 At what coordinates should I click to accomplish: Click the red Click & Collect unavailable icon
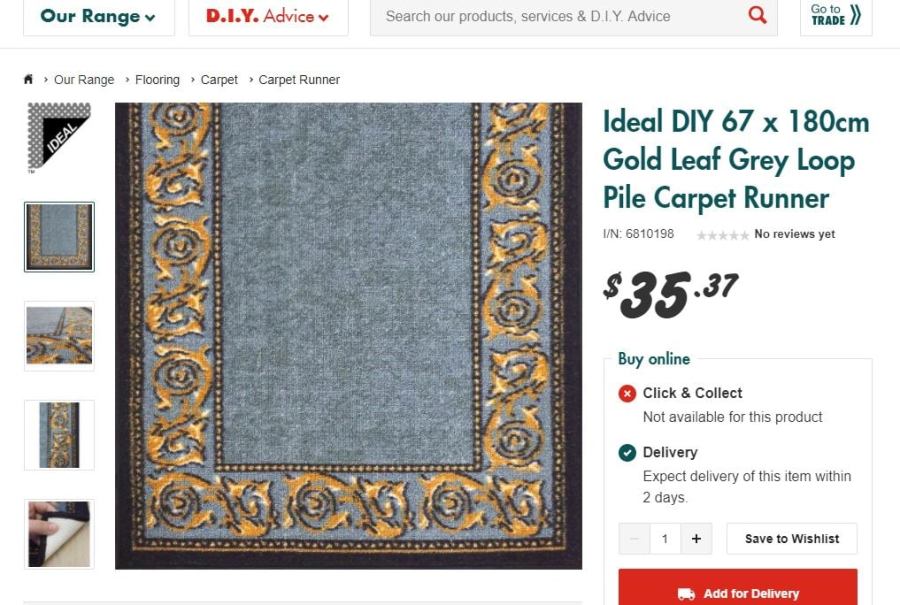point(627,393)
